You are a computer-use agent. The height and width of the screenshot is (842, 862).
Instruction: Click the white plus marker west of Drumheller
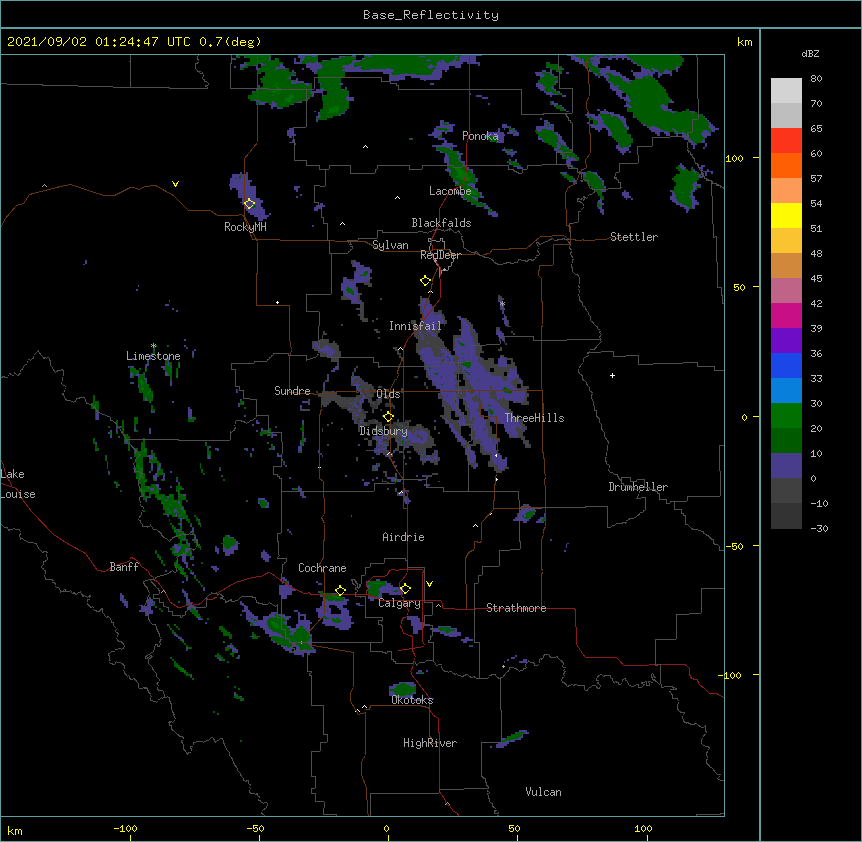[x=612, y=375]
